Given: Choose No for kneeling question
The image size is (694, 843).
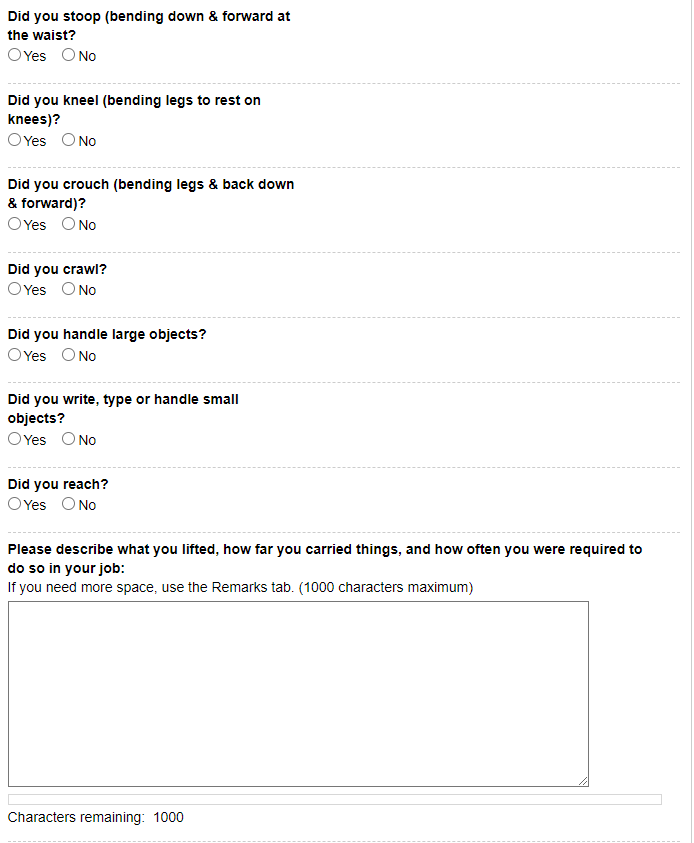Looking at the screenshot, I should tap(68, 140).
